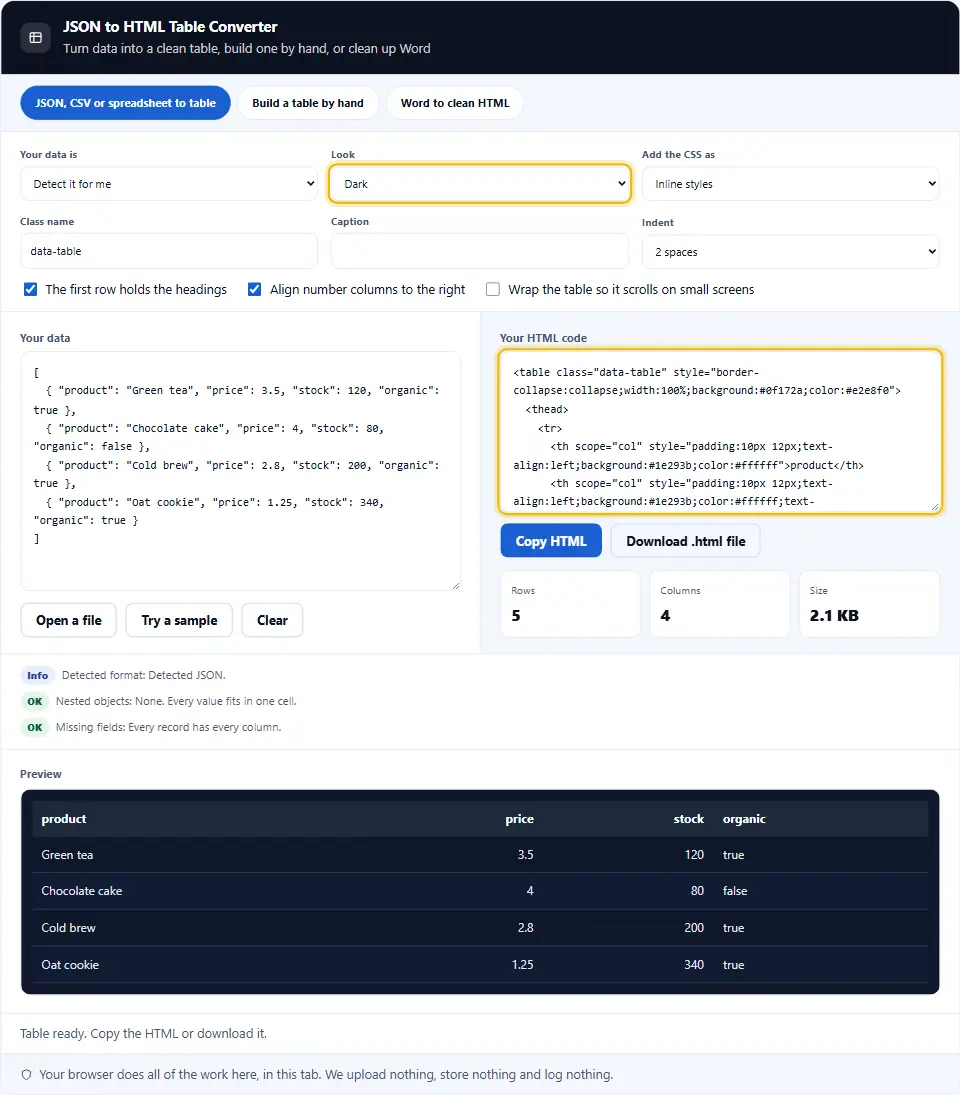Click the Info badge for detected format
The width and height of the screenshot is (960, 1095).
tap(38, 675)
